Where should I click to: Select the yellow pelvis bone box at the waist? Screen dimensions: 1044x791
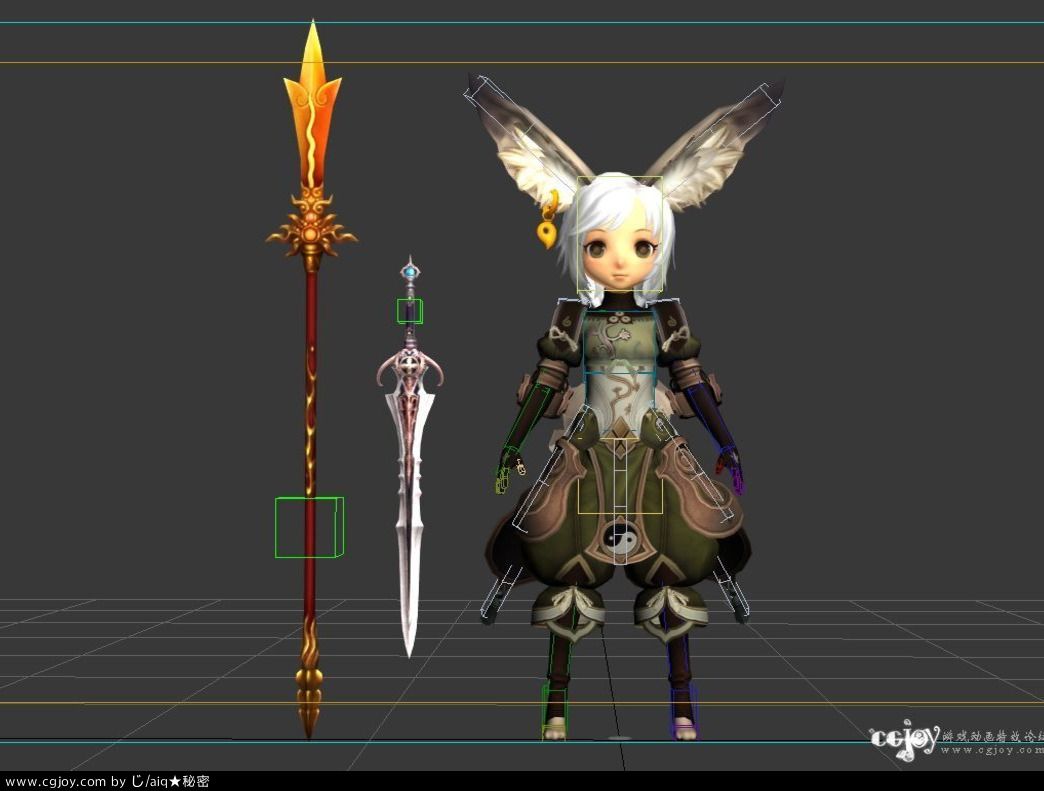tap(620, 475)
